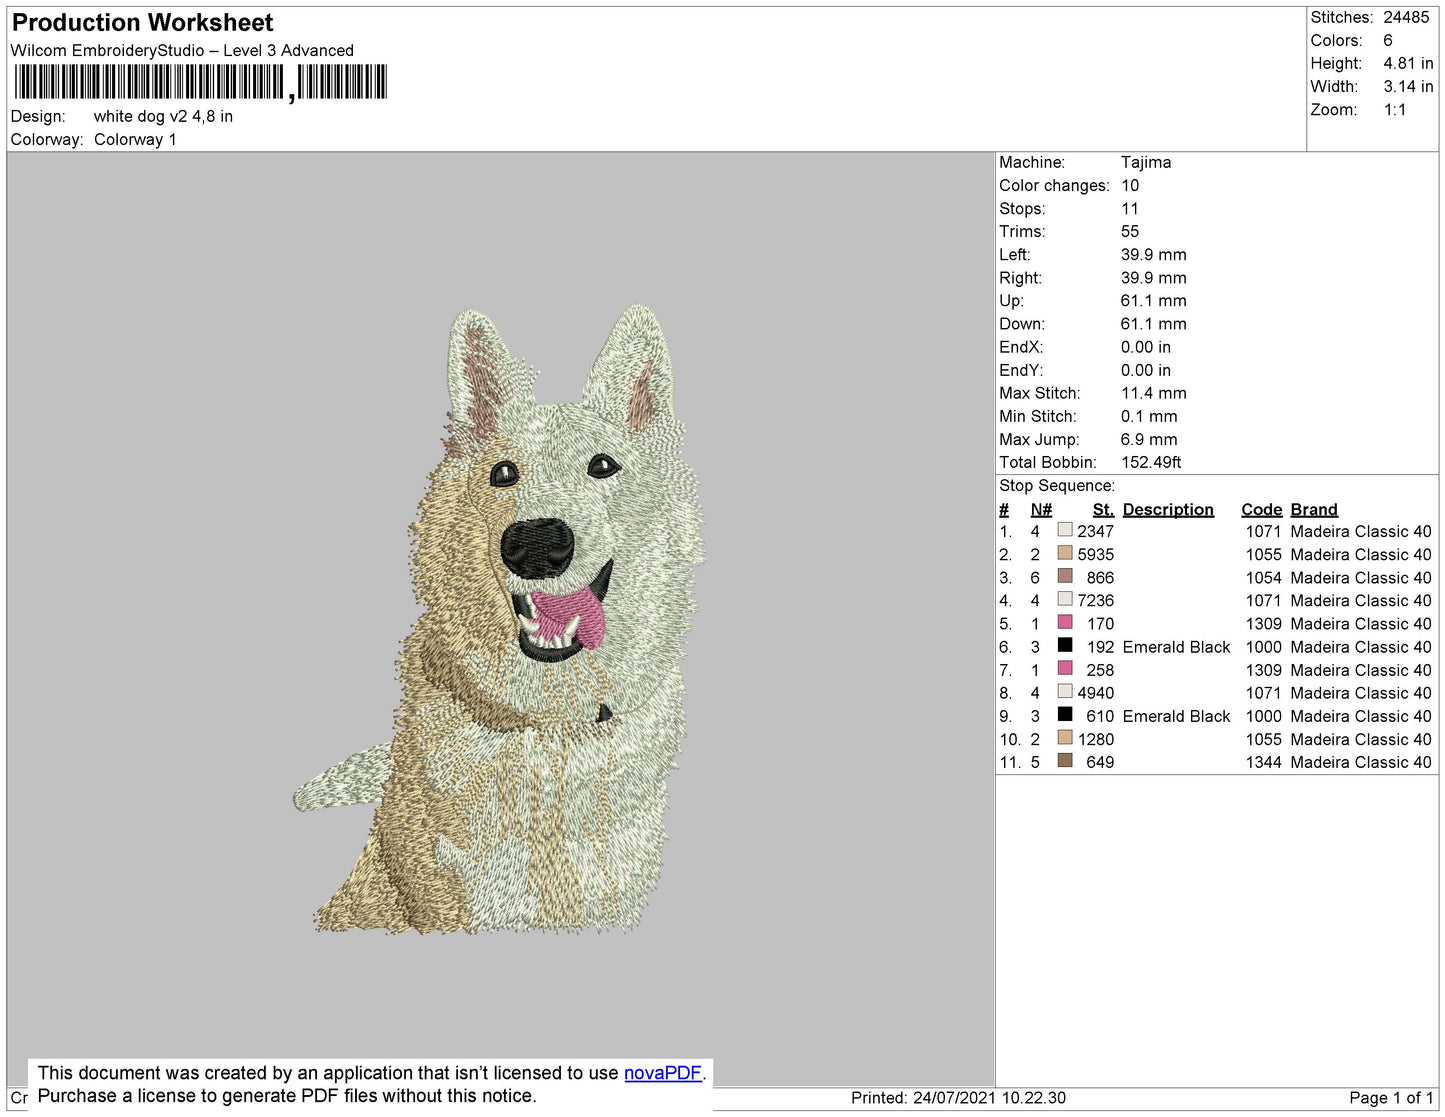Click the Up value '61.1 mm'
1445x1117 pixels.
pyautogui.click(x=1154, y=300)
